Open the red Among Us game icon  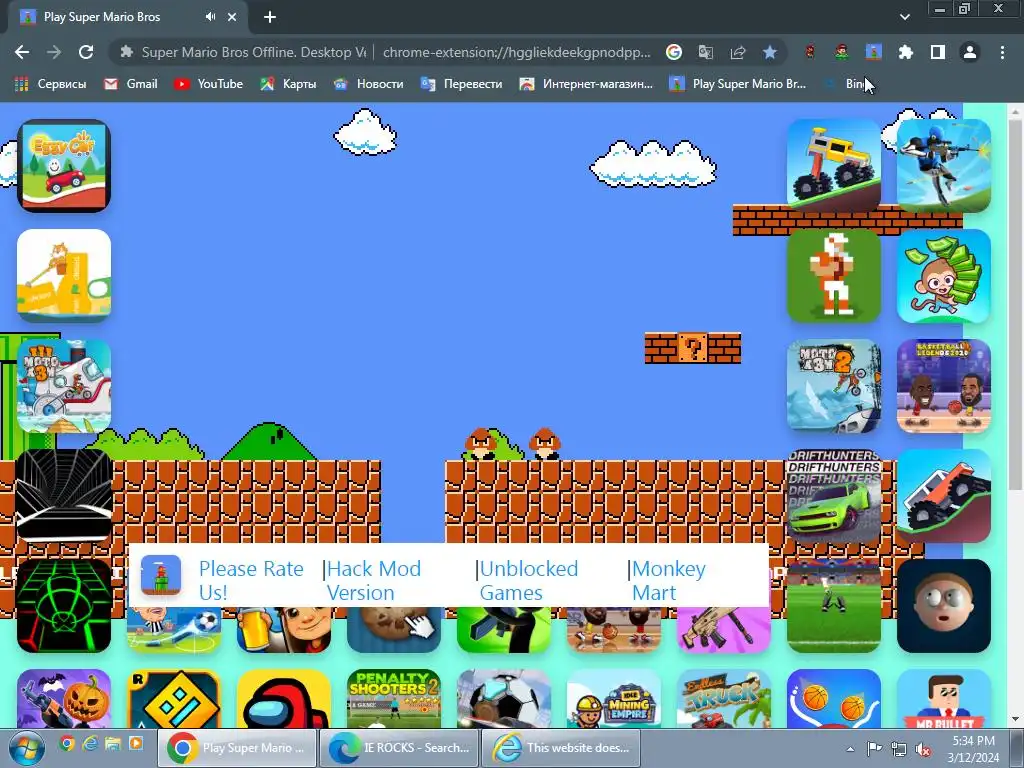pyautogui.click(x=284, y=699)
